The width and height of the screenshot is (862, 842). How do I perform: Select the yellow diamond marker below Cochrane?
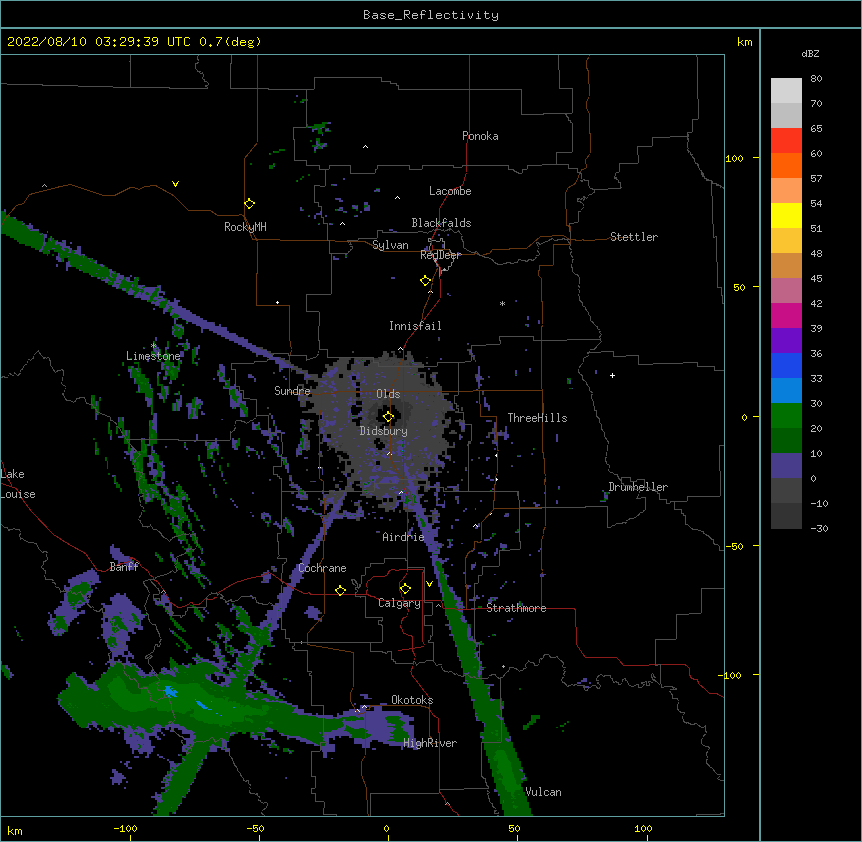(x=340, y=590)
